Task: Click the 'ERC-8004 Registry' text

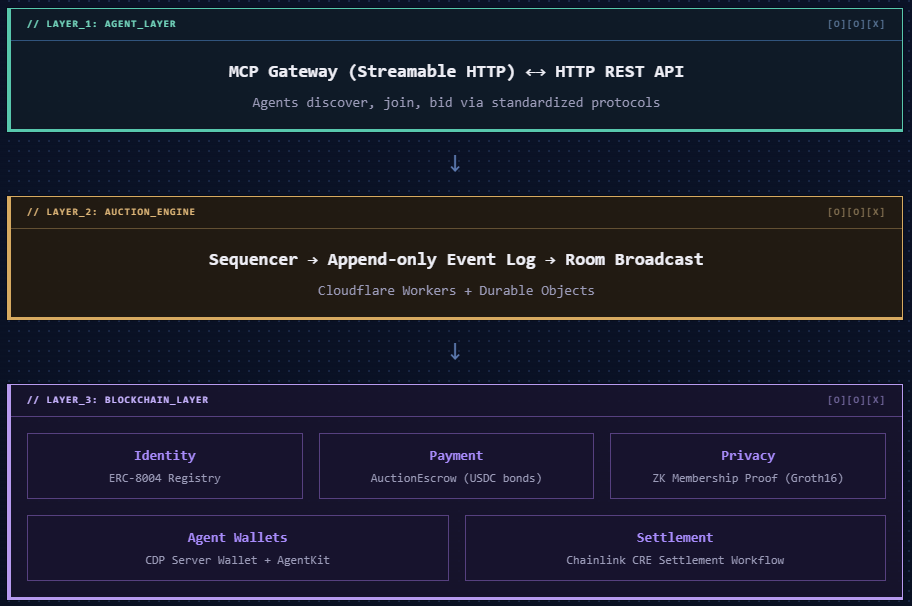Action: coord(165,478)
